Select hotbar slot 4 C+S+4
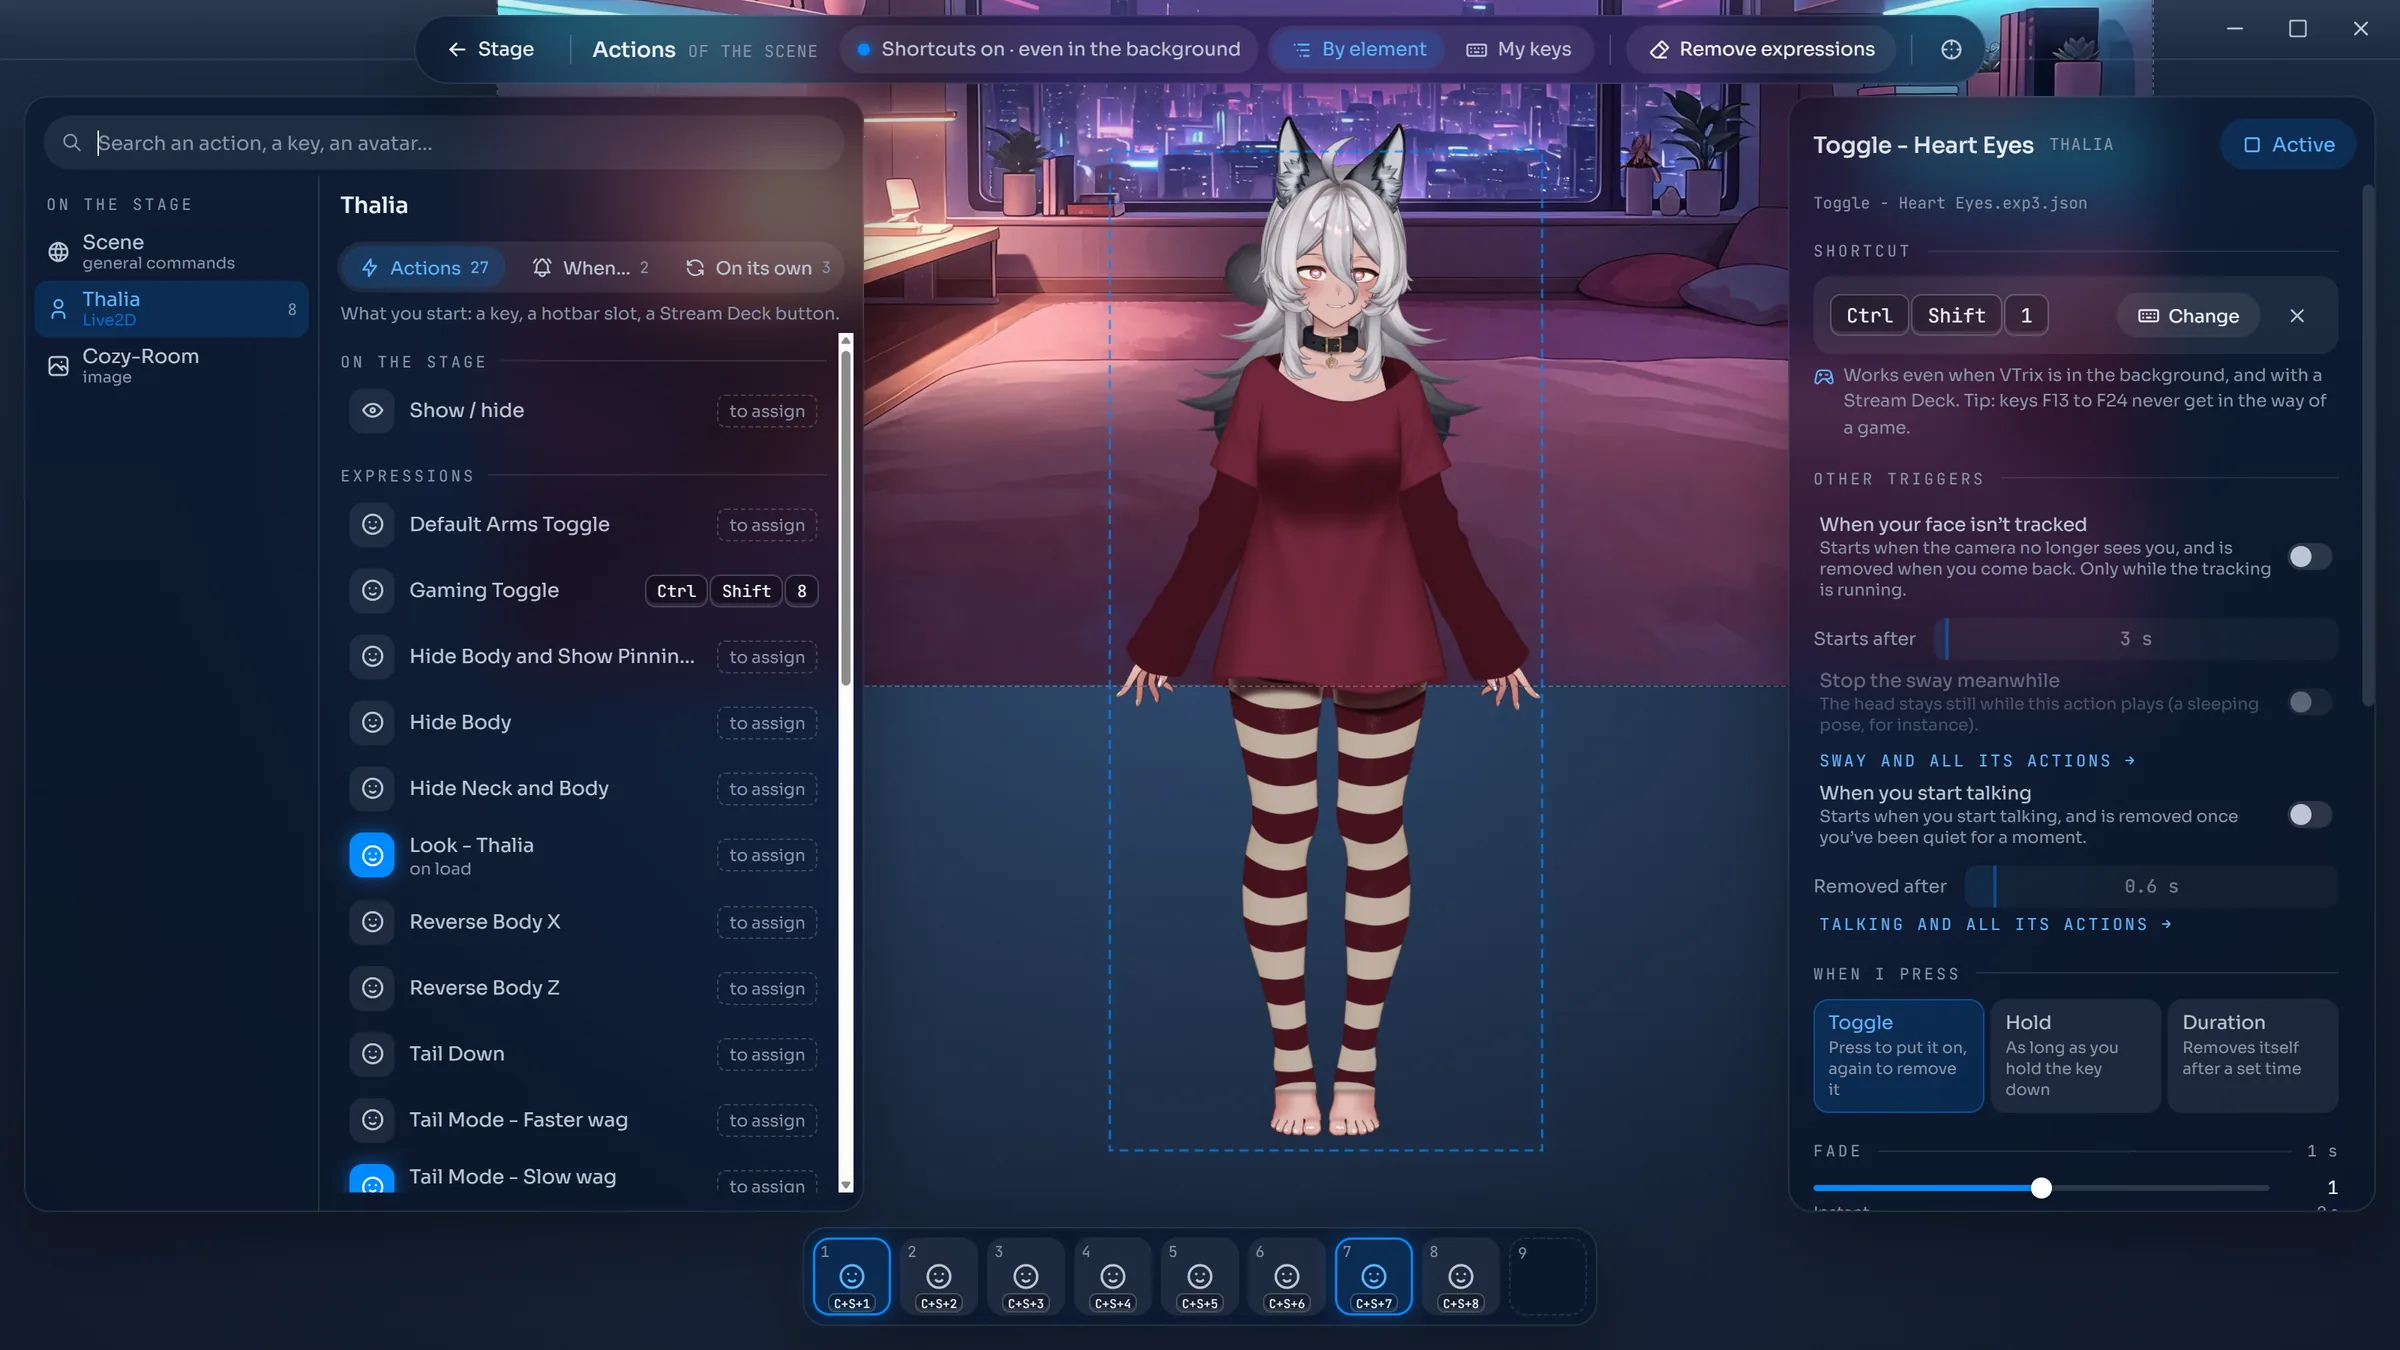The height and width of the screenshot is (1350, 2400). 1113,1276
